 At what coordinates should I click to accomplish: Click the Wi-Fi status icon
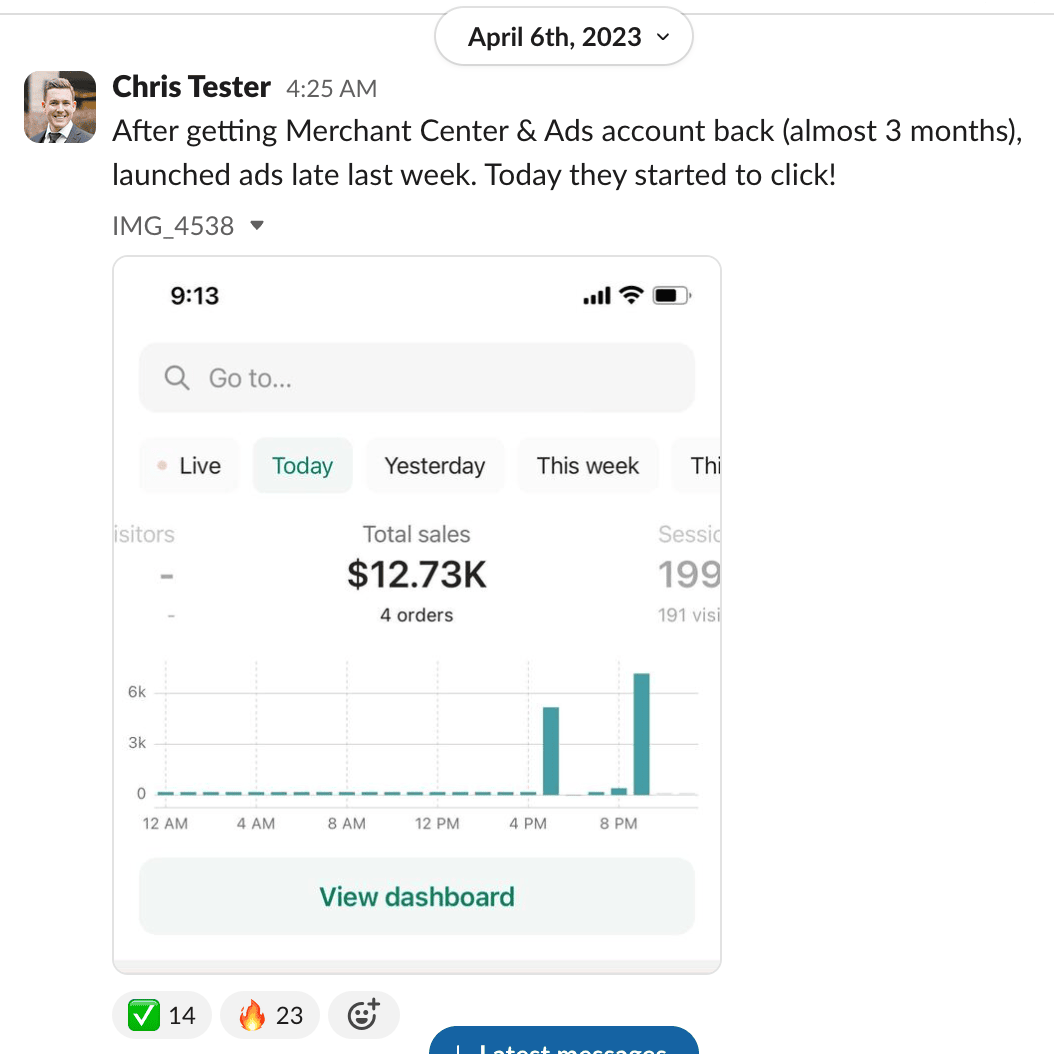point(631,296)
